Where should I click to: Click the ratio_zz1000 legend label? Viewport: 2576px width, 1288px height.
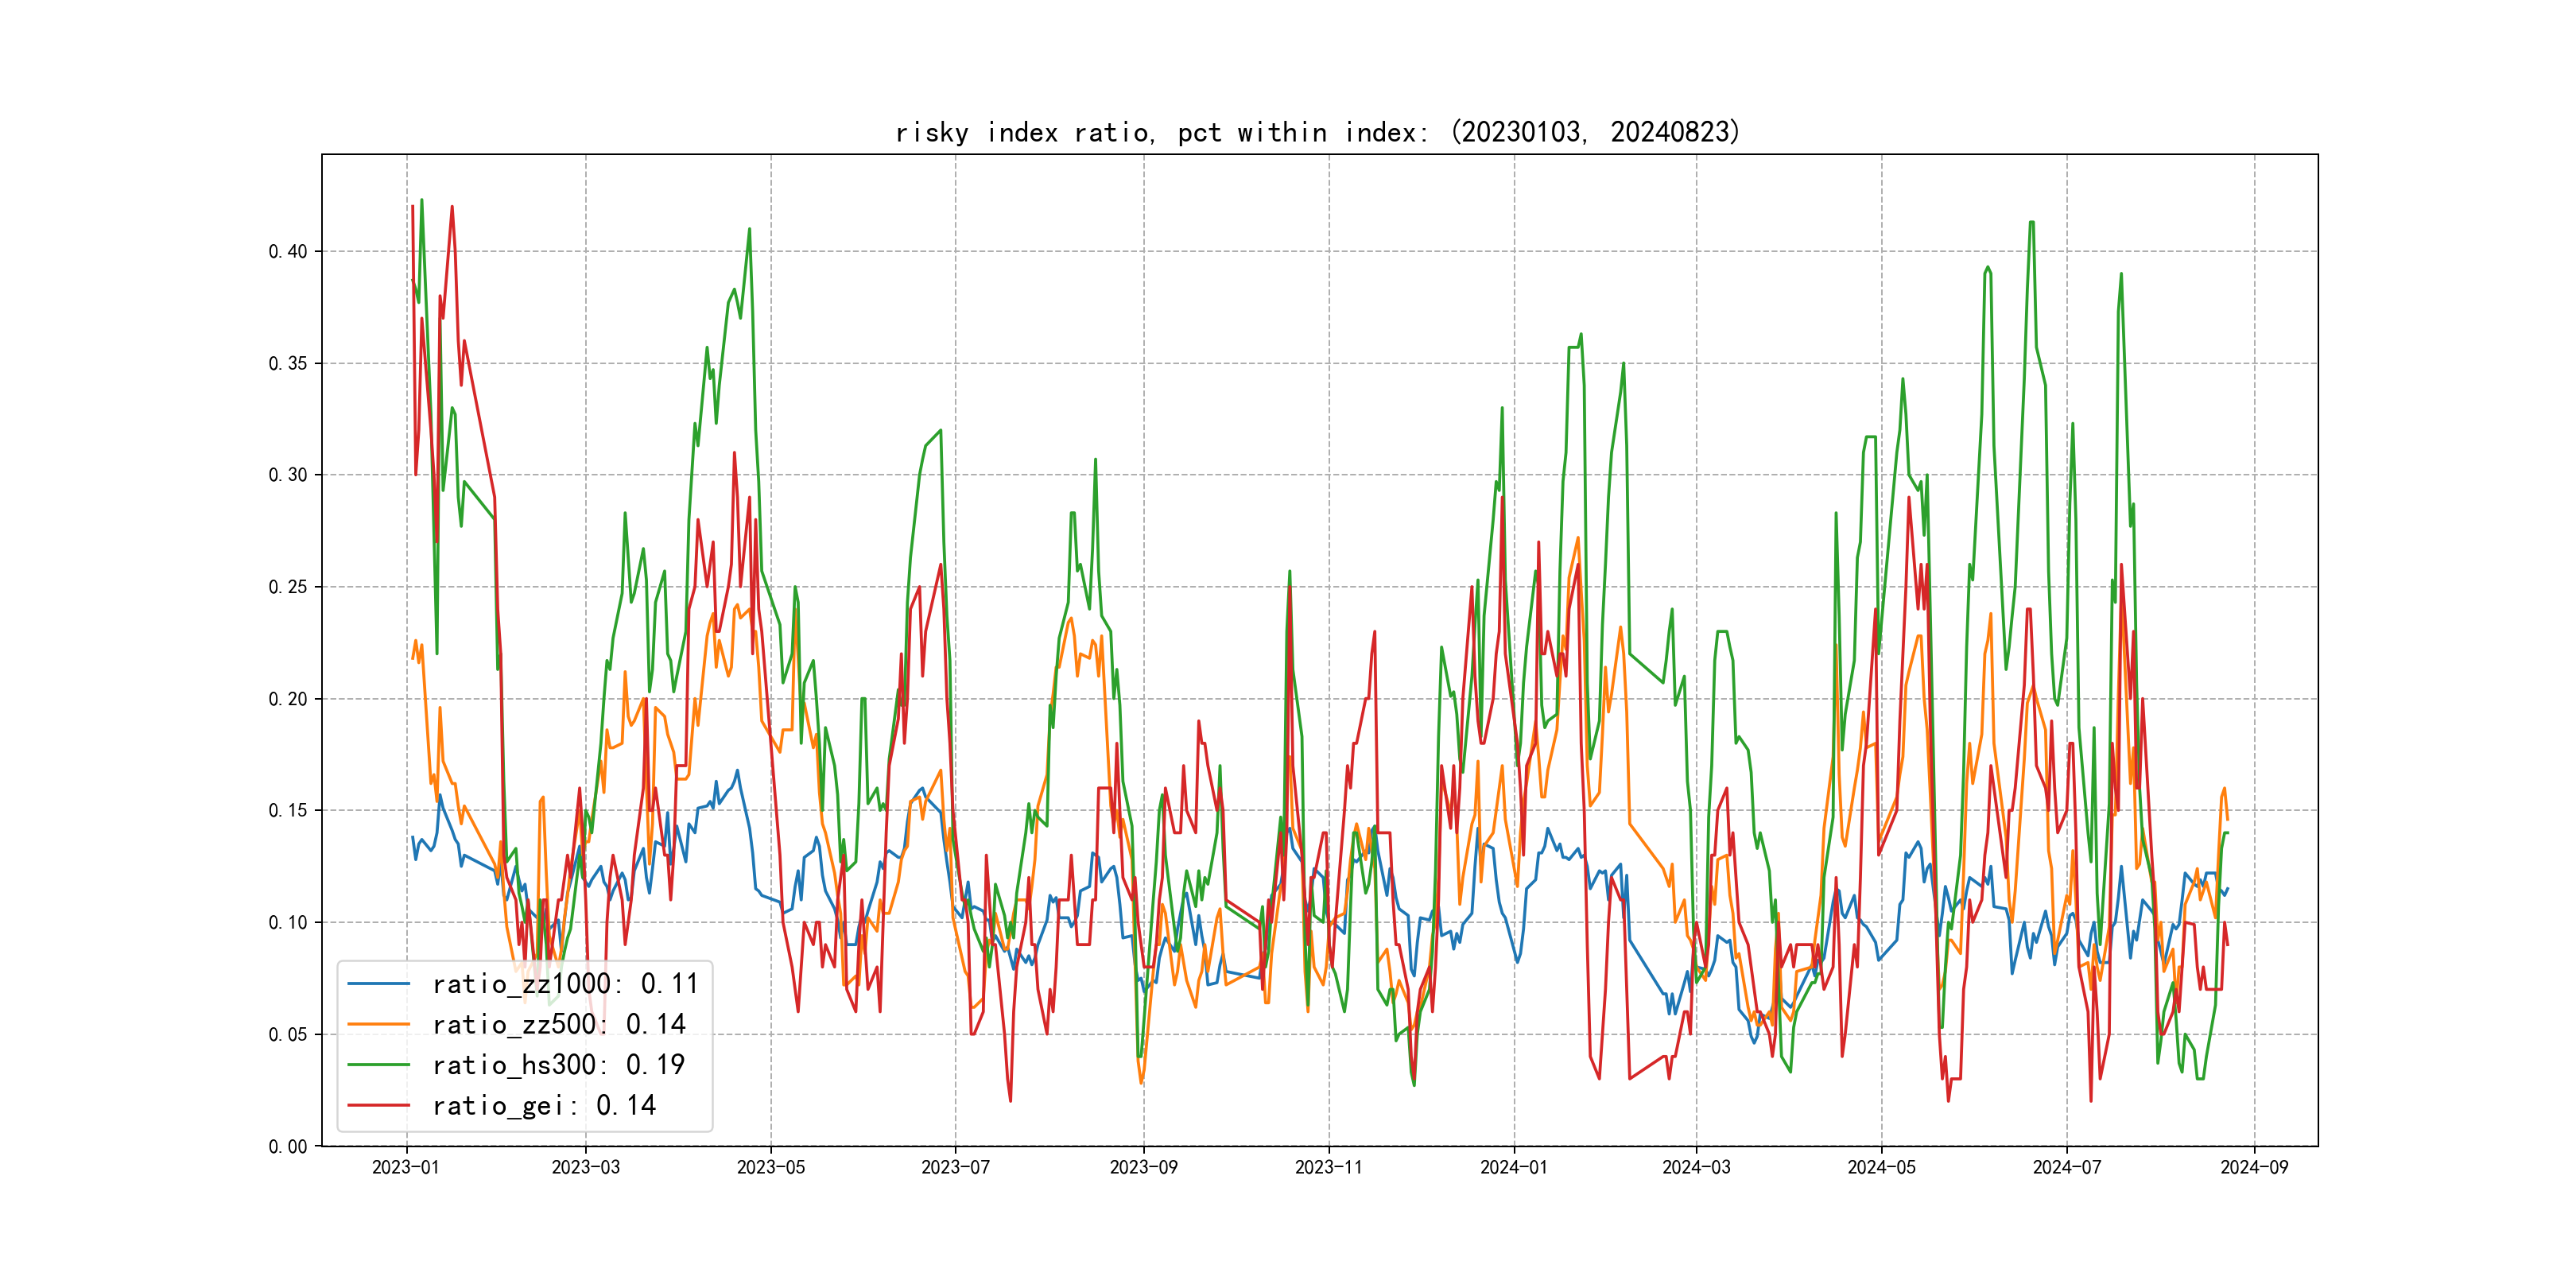point(565,984)
